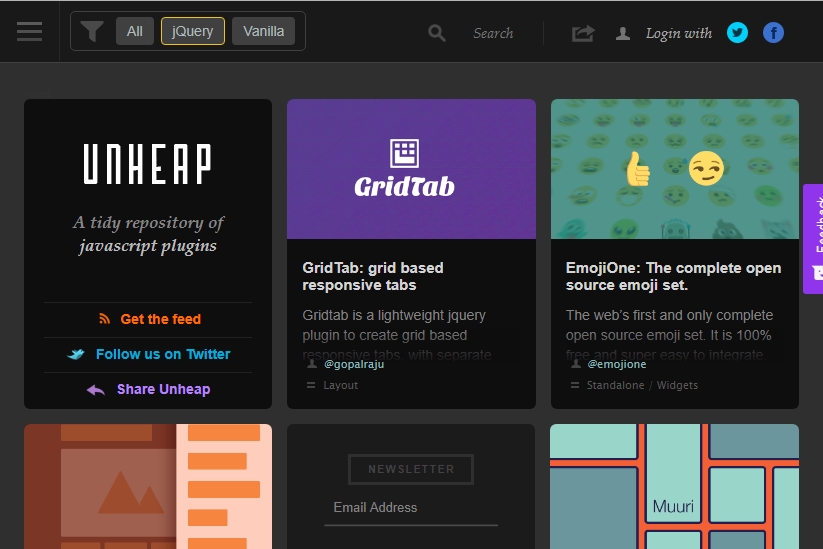Screen dimensions: 823x549
Task: Open the Widgets category link
Action: pos(677,385)
